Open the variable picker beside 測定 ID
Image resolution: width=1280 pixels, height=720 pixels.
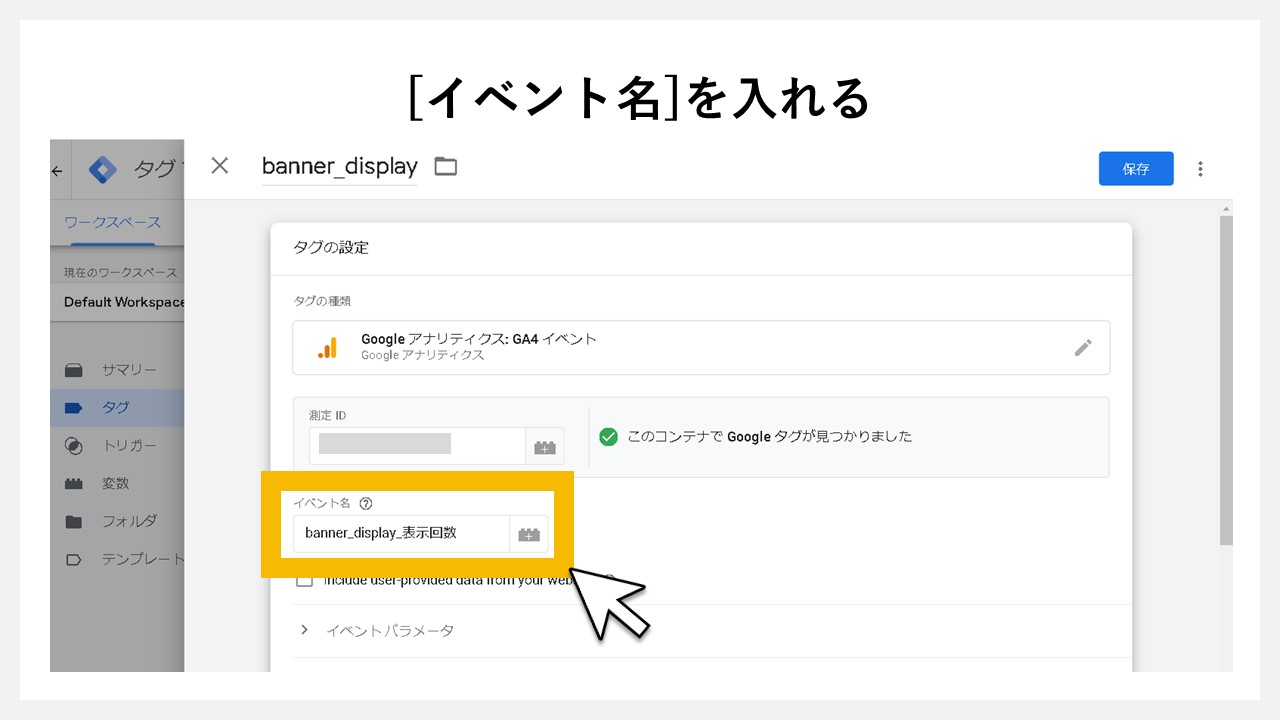click(544, 446)
